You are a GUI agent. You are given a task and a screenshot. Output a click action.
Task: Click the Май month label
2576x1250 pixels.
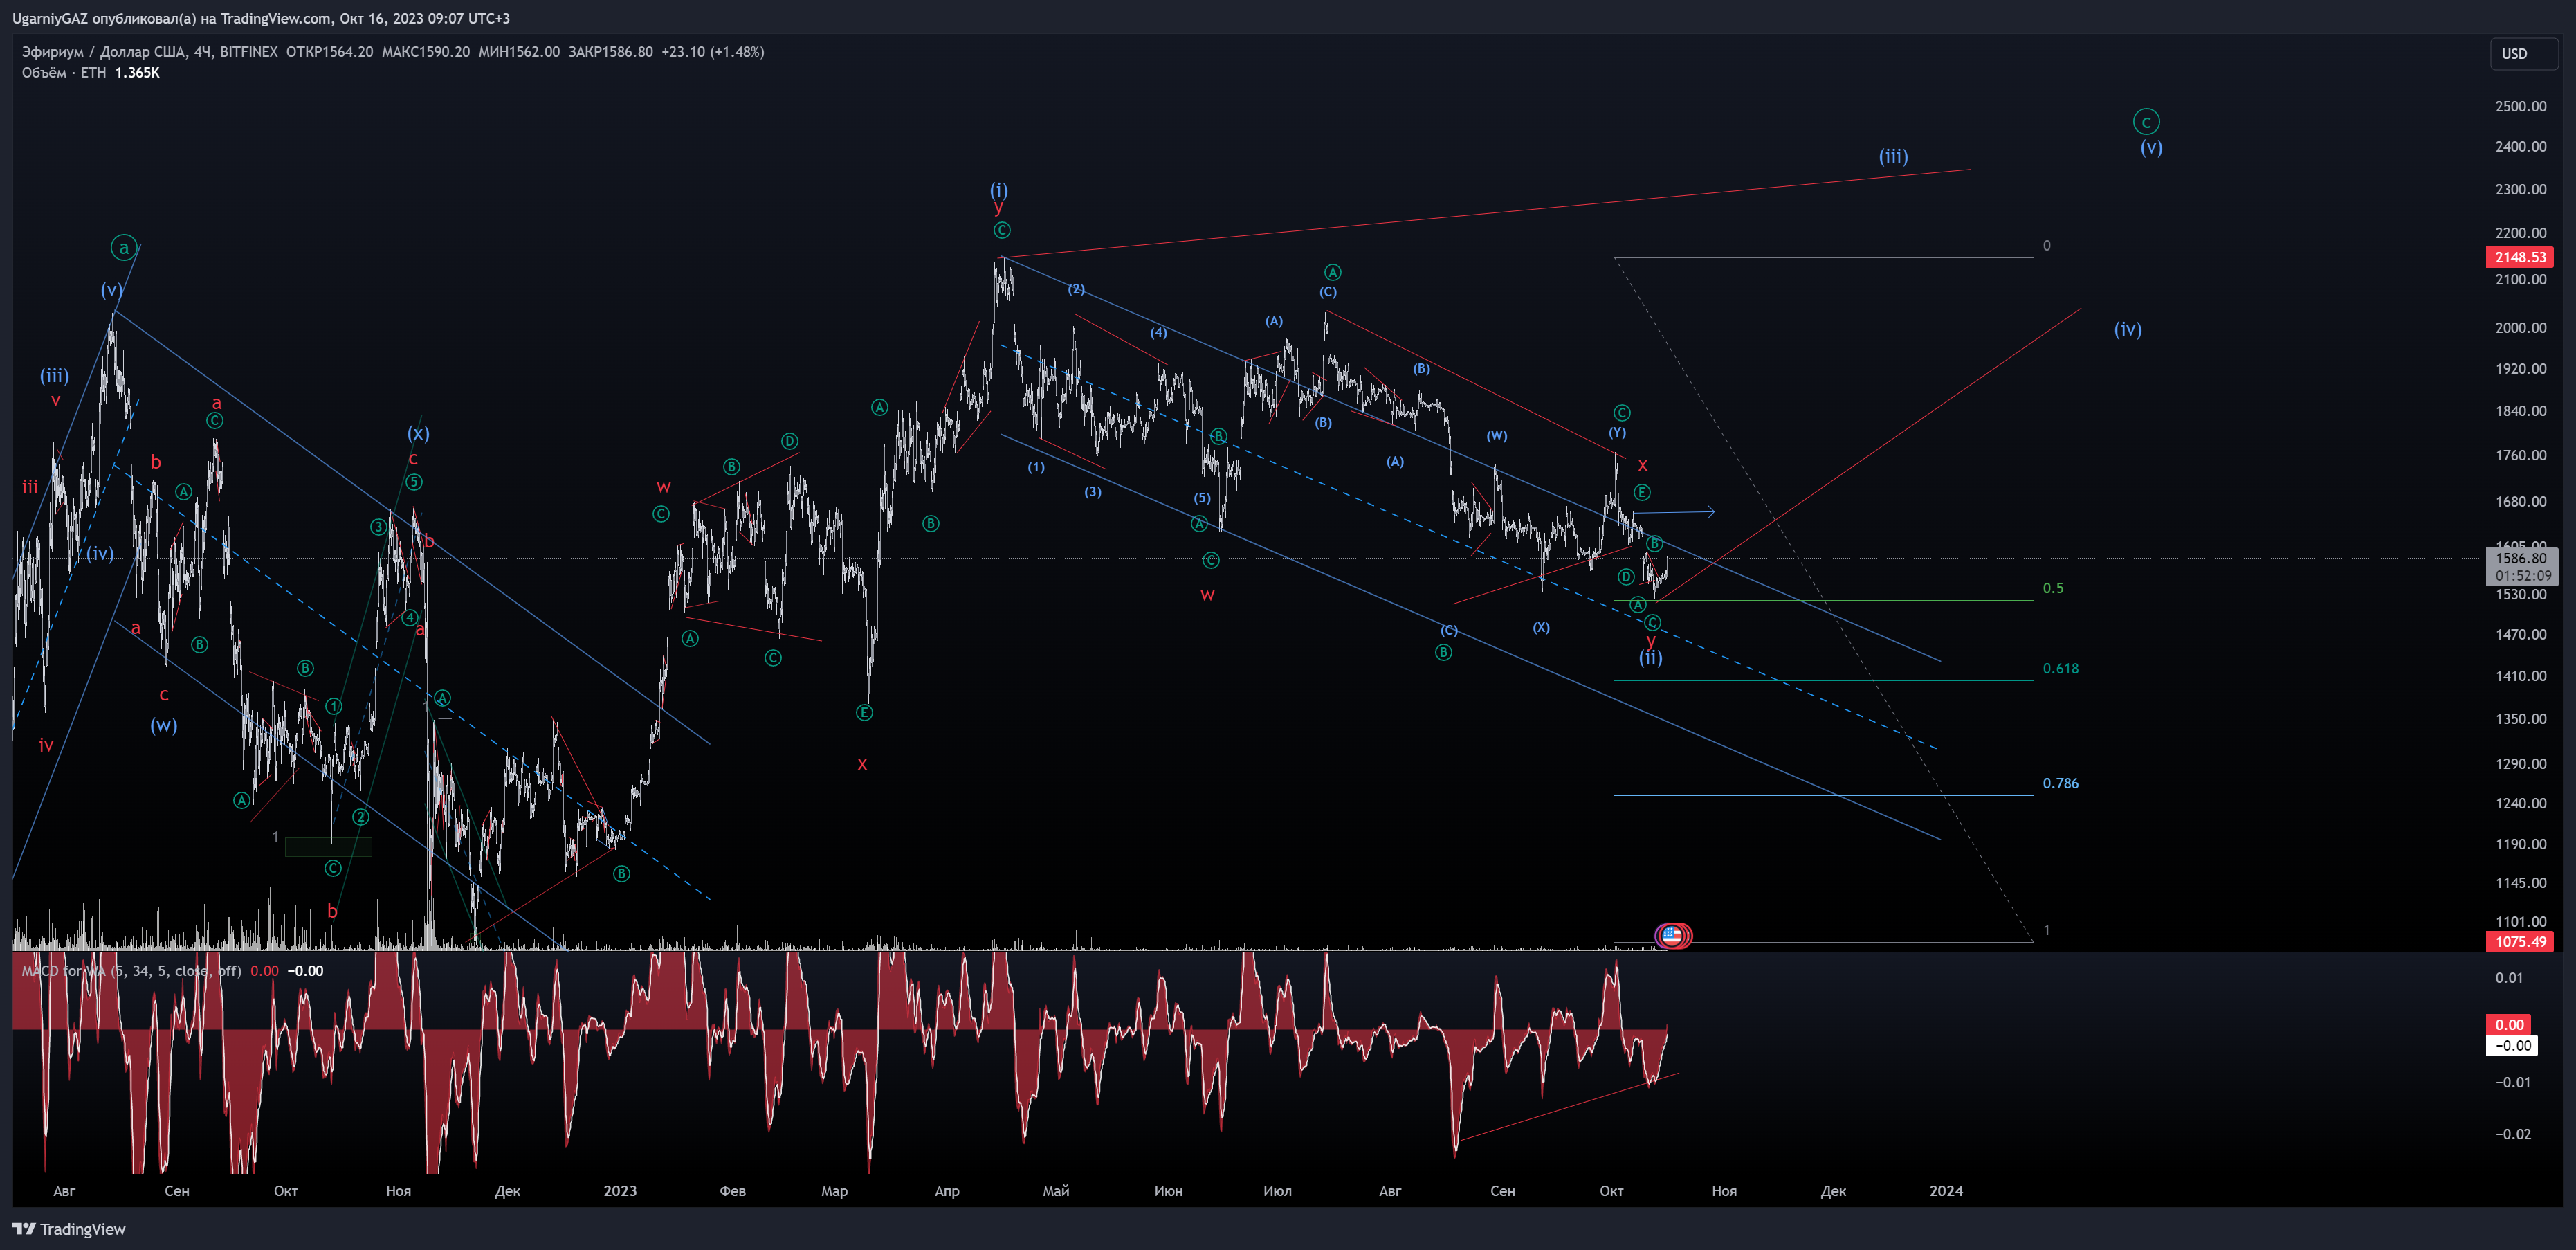click(1056, 1191)
